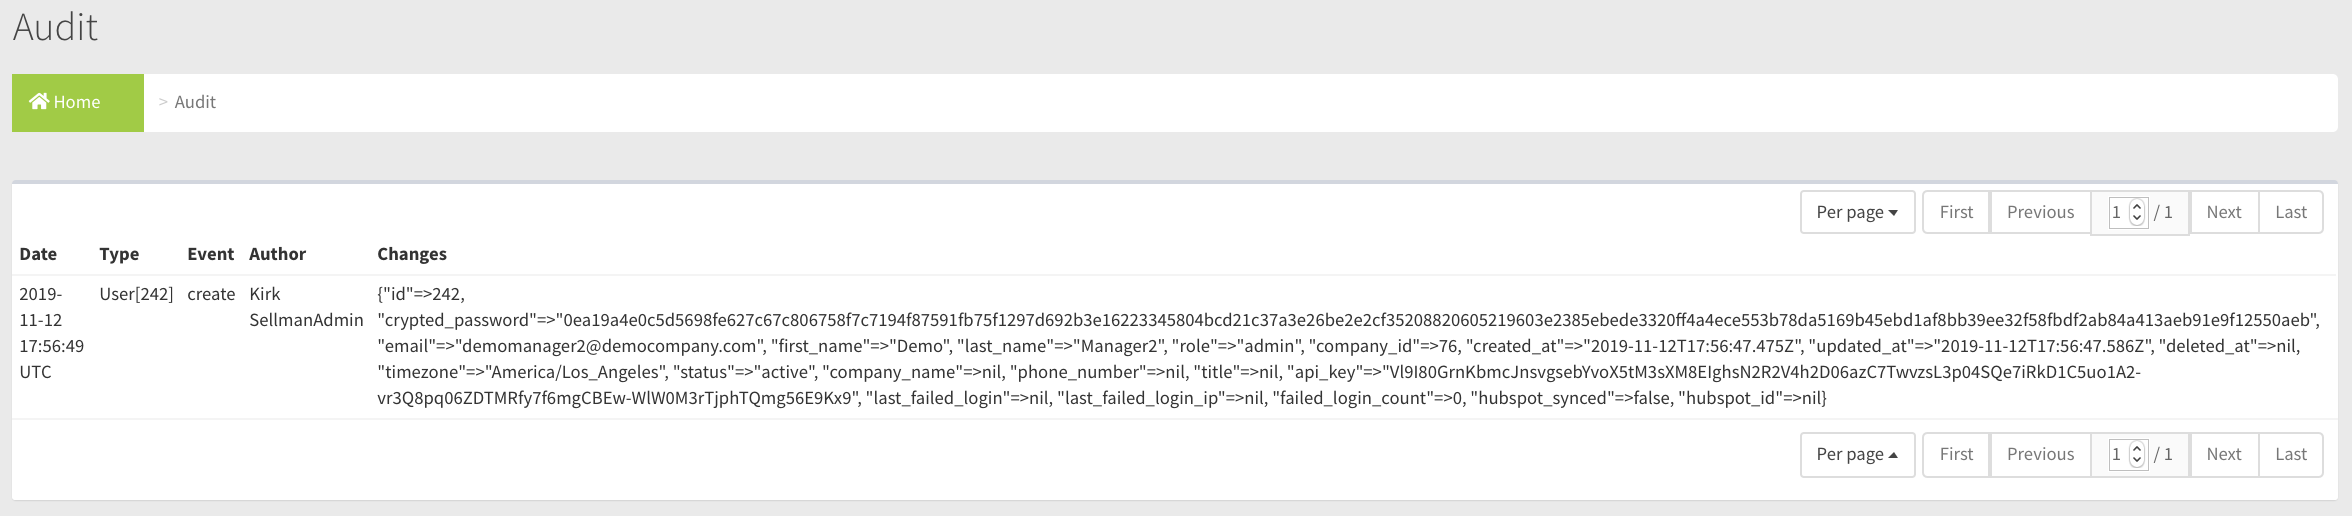Click the First button above the table
Viewport: 2352px width, 516px height.
pos(1956,212)
